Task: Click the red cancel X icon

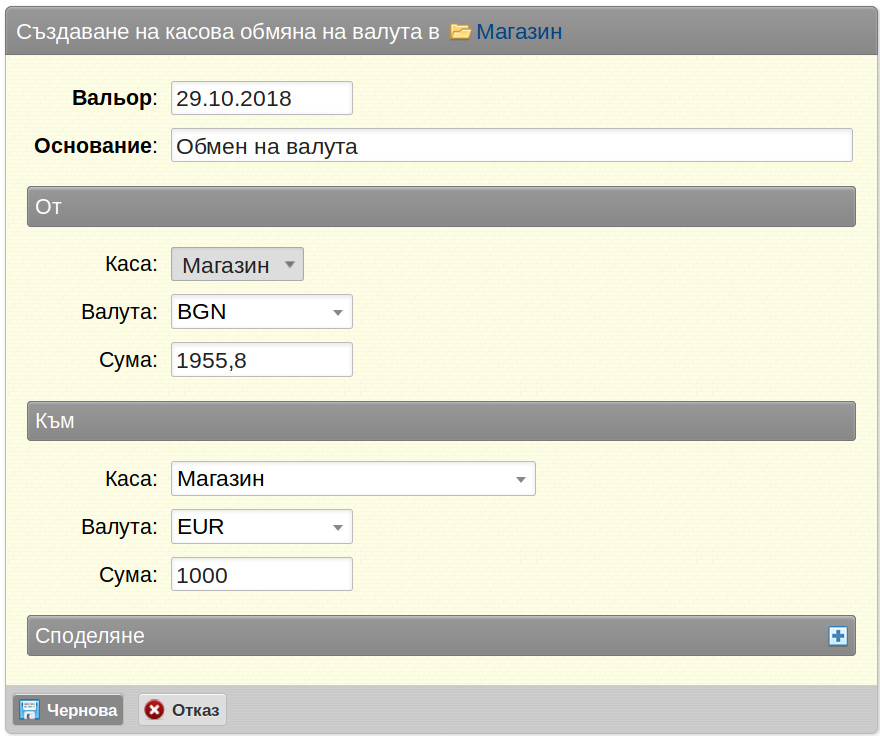Action: coord(154,710)
